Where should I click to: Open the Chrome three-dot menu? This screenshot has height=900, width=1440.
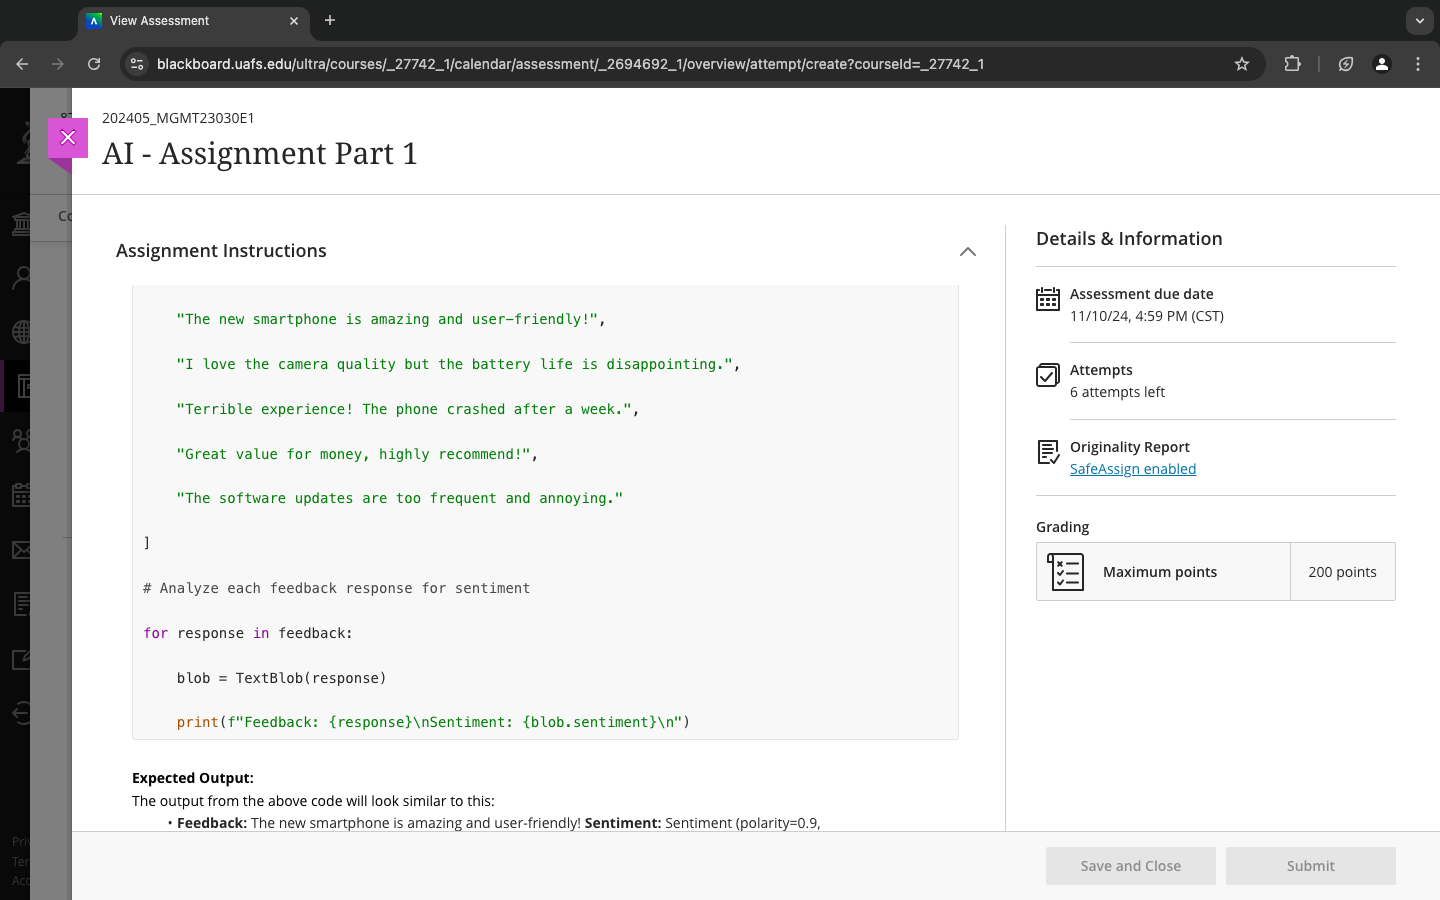tap(1418, 64)
